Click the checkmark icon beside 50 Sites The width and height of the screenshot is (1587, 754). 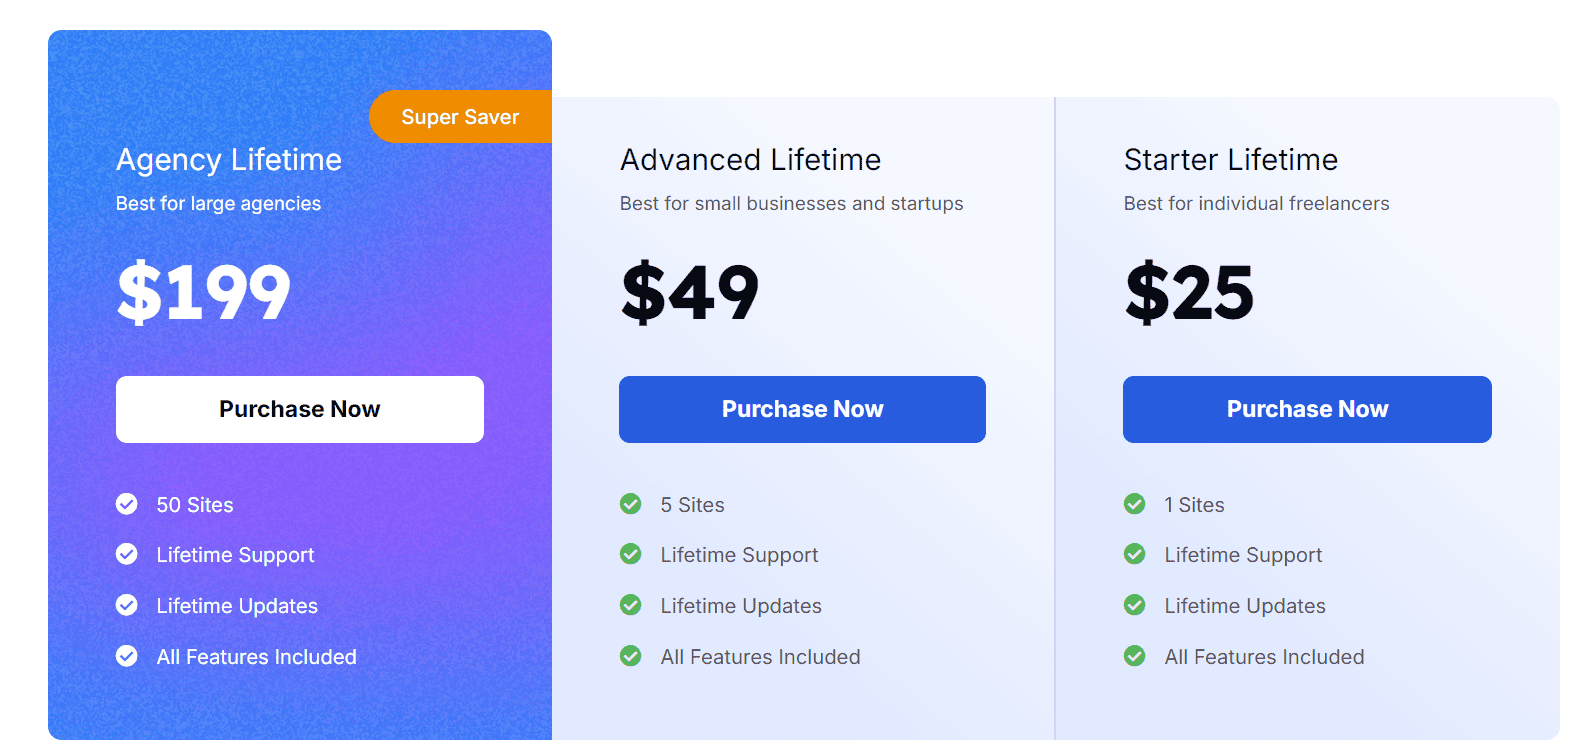(x=126, y=504)
